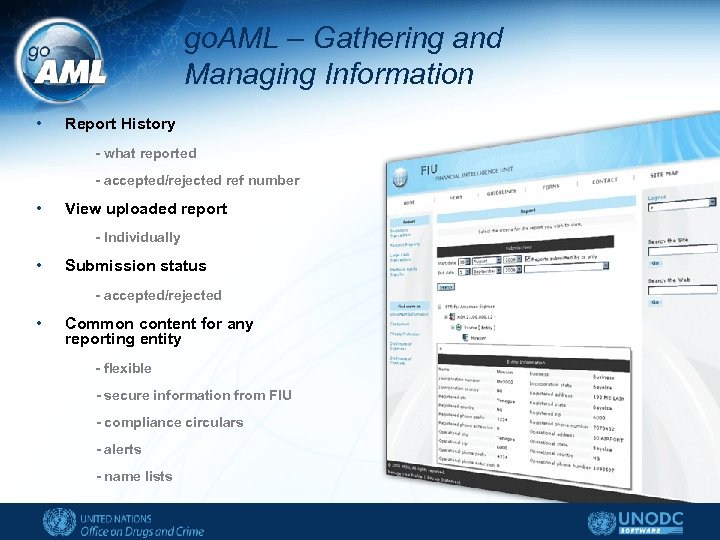Screen dimensions: 720x540
Task: Click the Search the Site text field
Action: [682, 250]
